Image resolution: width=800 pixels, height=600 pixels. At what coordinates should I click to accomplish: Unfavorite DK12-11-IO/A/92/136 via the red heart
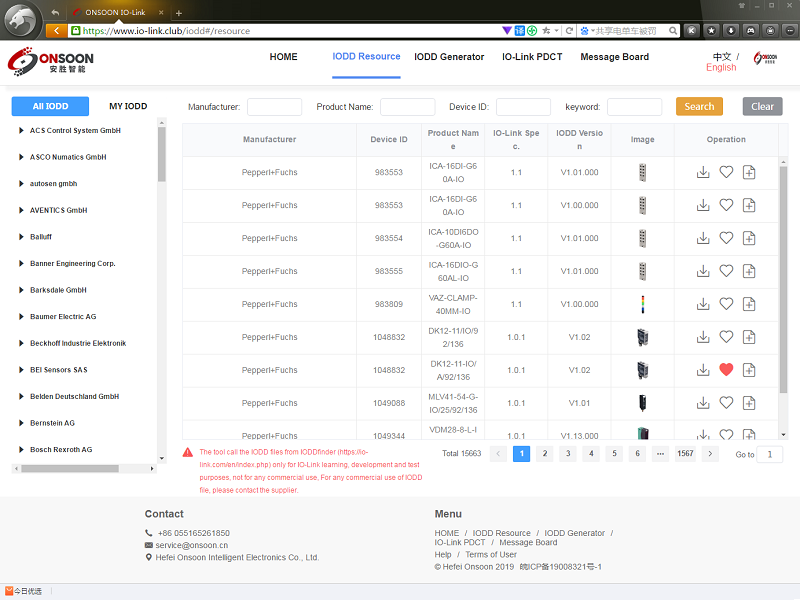(726, 370)
